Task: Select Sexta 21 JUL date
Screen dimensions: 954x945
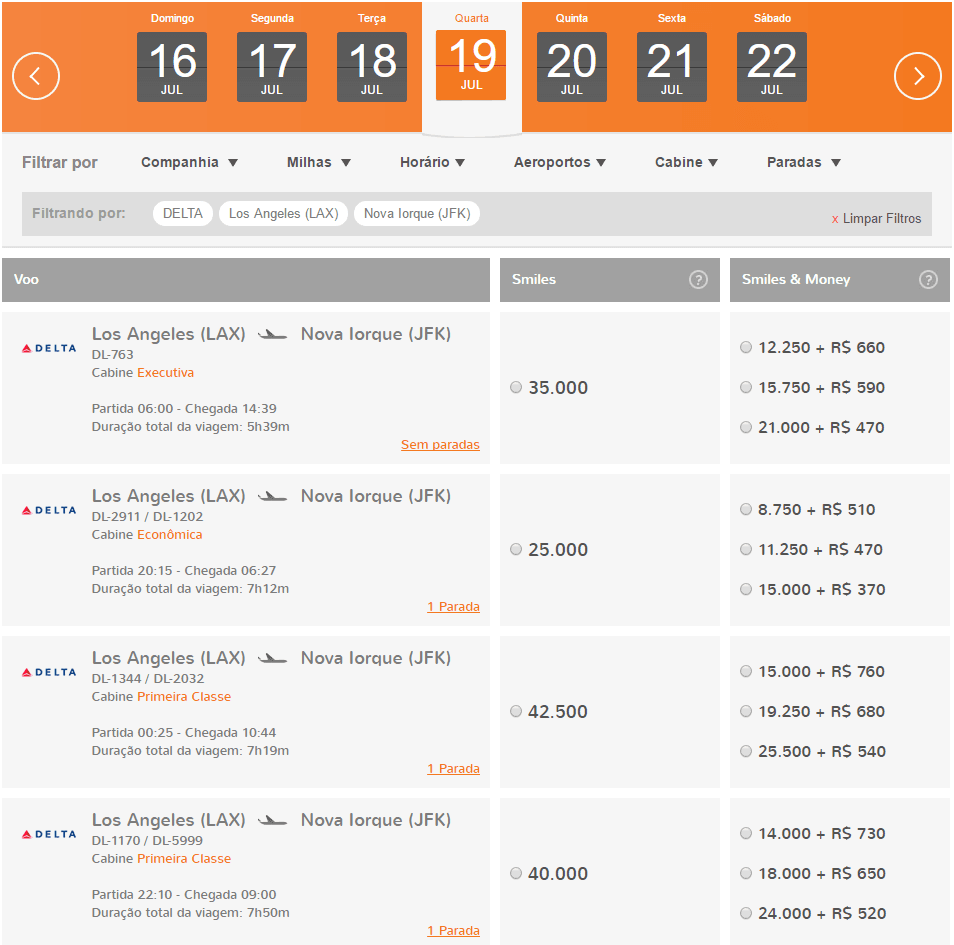Action: 672,66
